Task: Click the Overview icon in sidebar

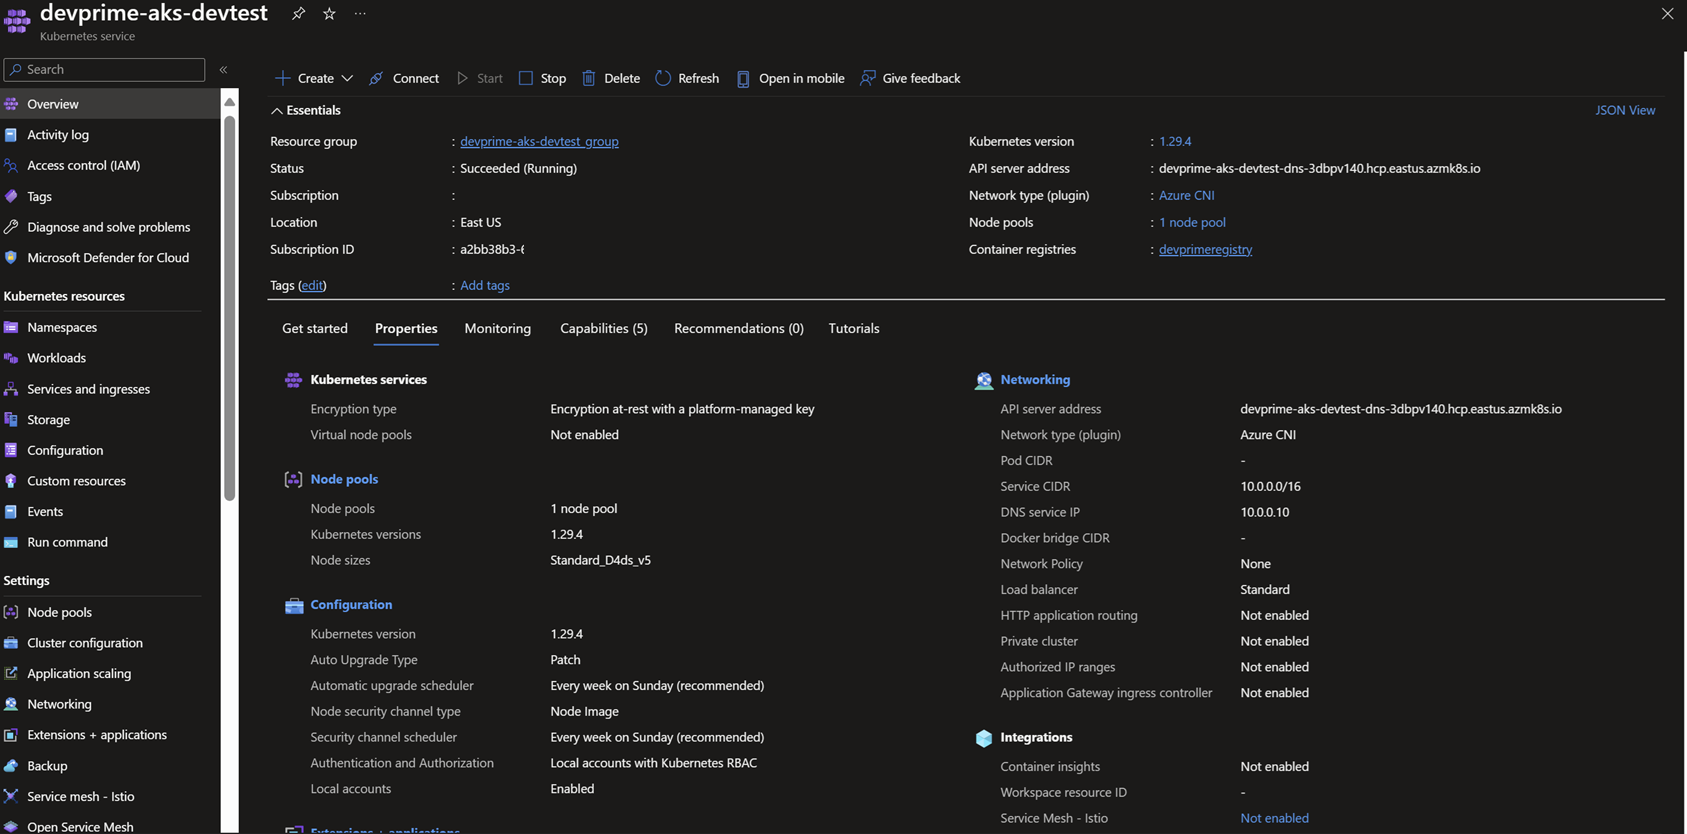Action: click(11, 104)
